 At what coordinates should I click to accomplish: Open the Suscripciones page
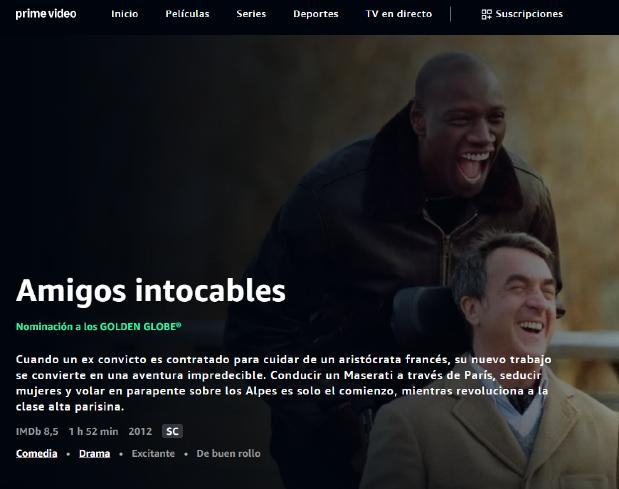point(522,14)
